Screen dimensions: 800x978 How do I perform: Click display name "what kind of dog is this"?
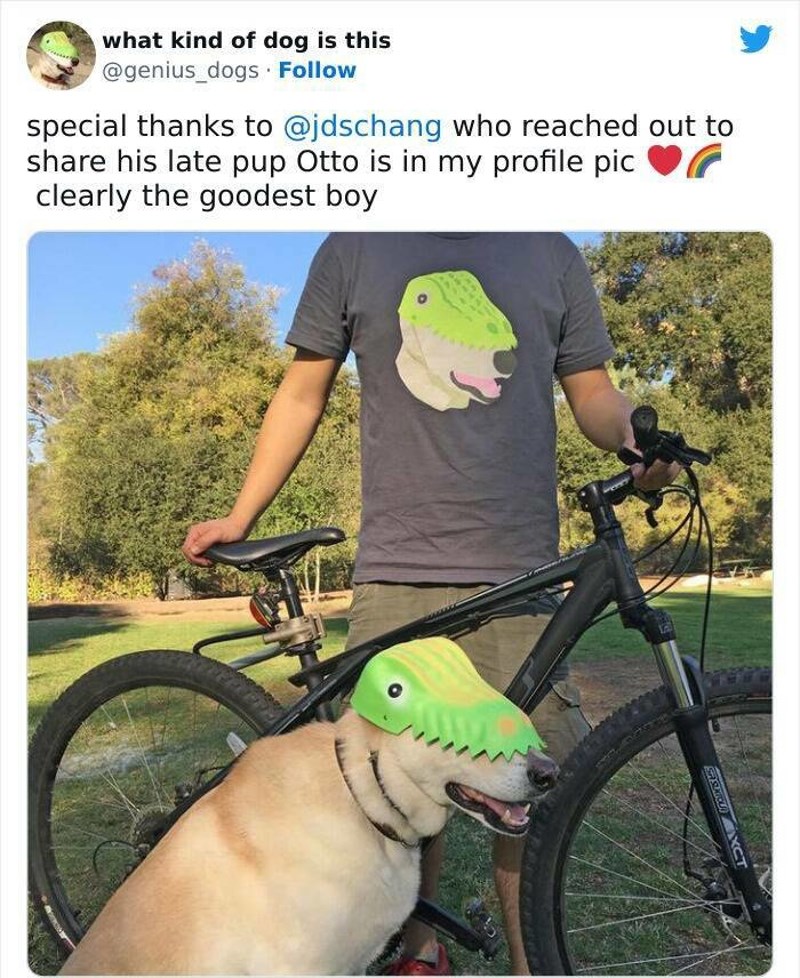pyautogui.click(x=246, y=41)
